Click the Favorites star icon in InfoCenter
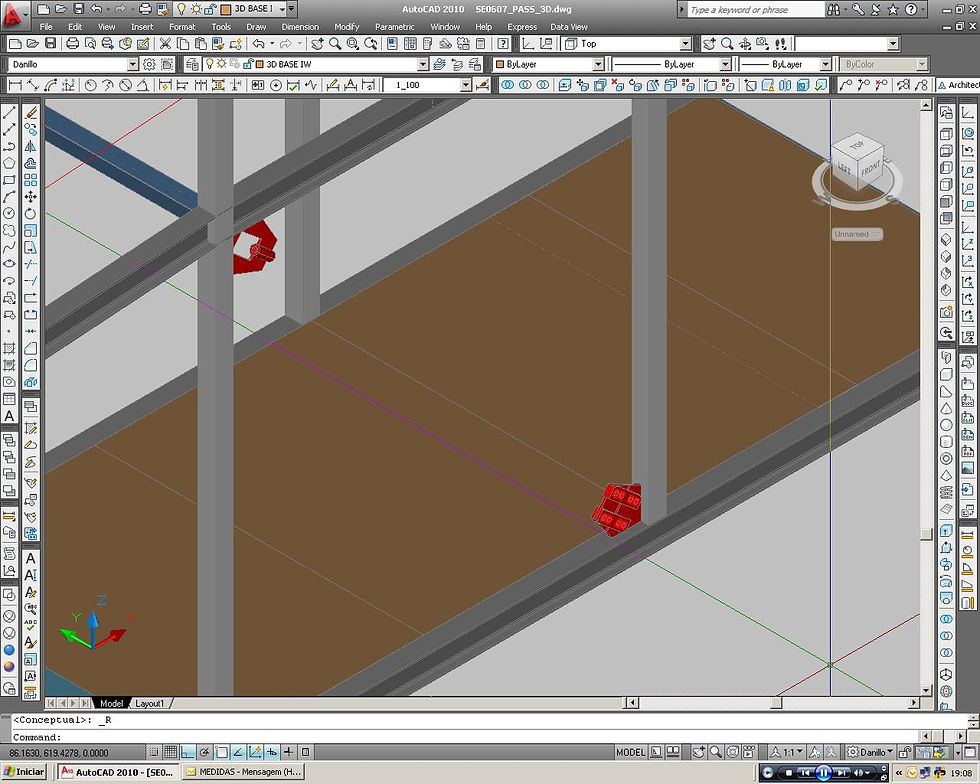Screen dimensions: 980x784 point(894,9)
